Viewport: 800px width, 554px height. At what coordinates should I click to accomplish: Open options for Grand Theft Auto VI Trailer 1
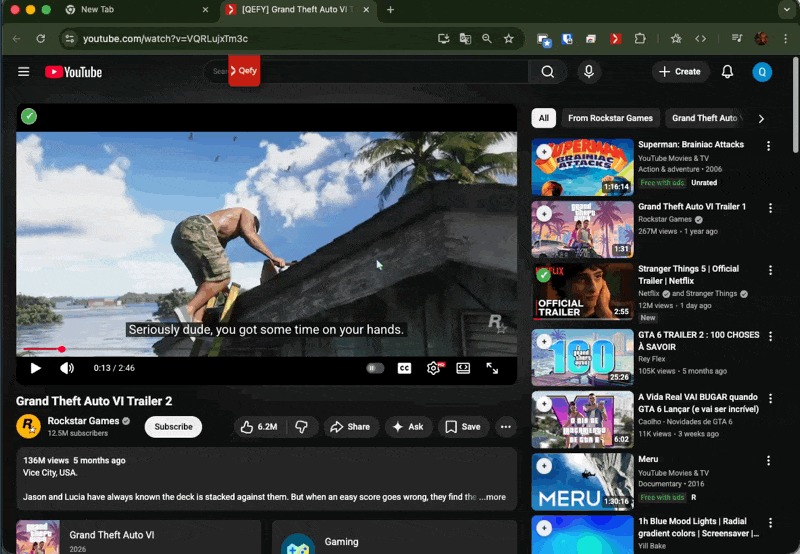770,208
